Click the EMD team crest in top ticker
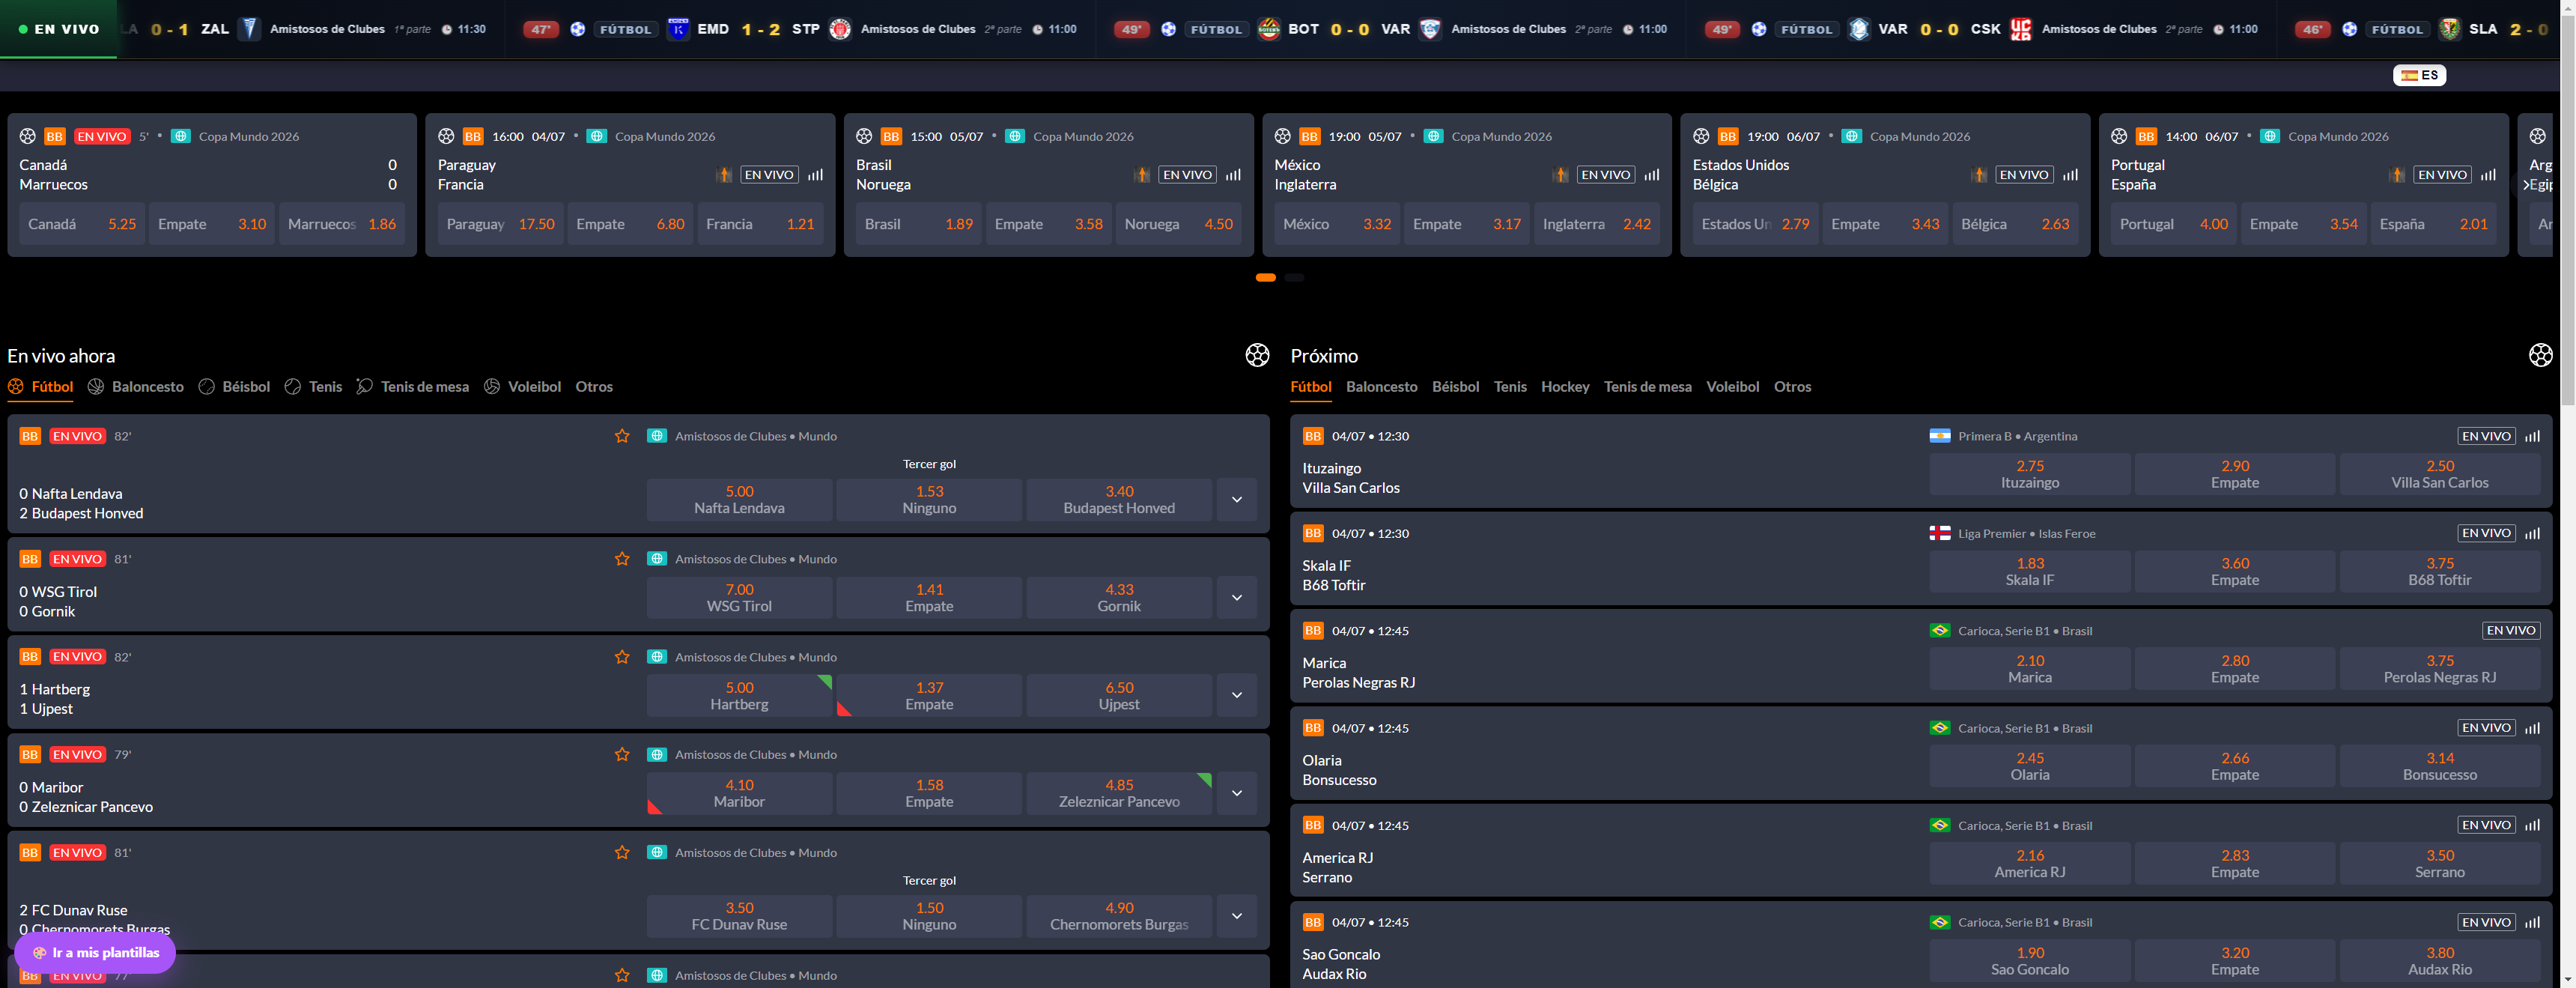The image size is (2576, 988). coord(678,29)
